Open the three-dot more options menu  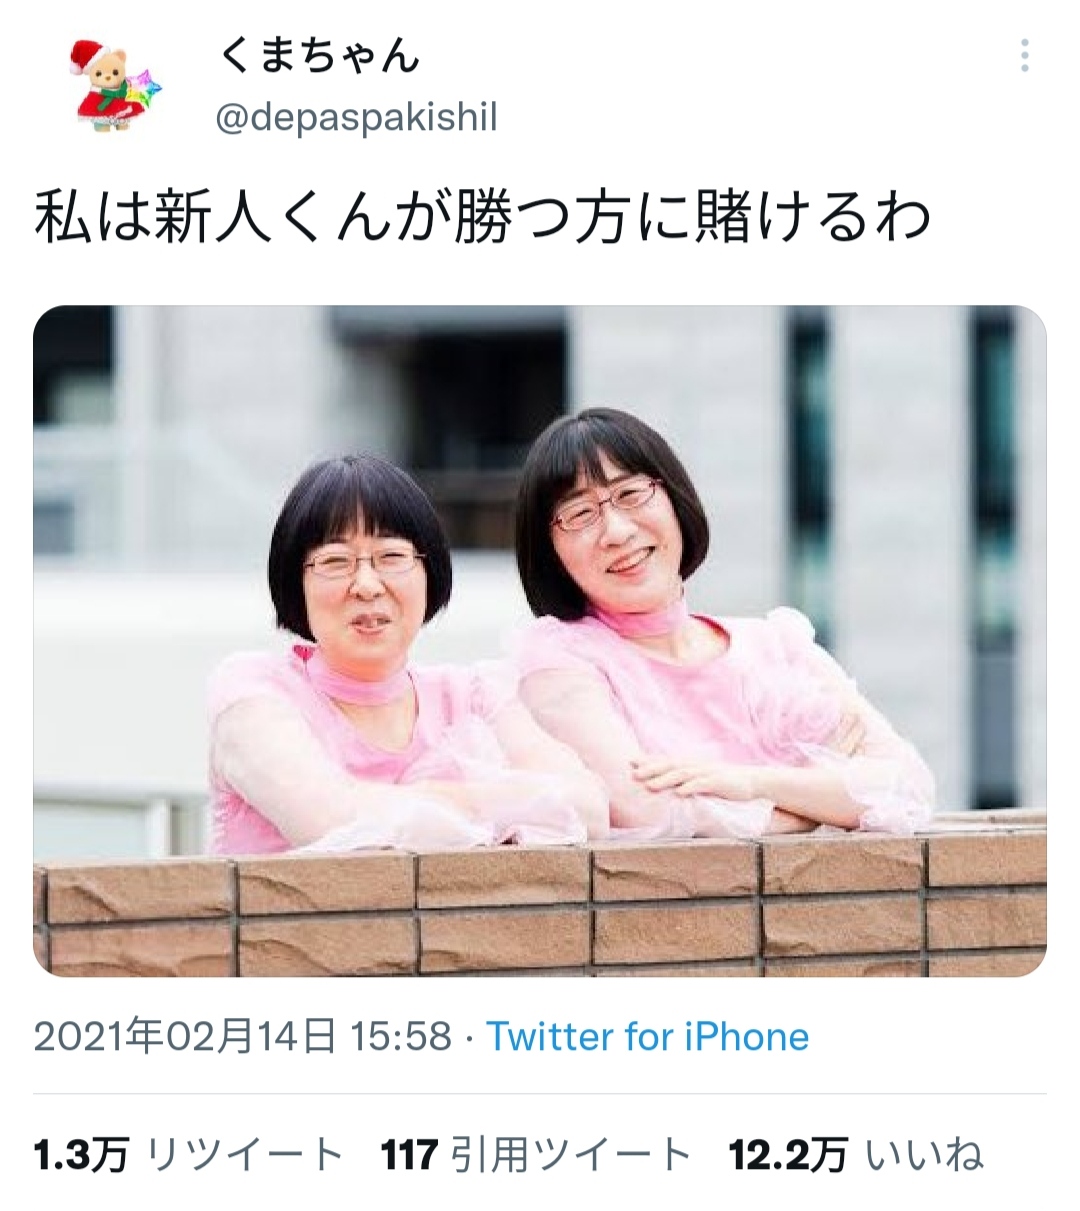[x=1025, y=56]
